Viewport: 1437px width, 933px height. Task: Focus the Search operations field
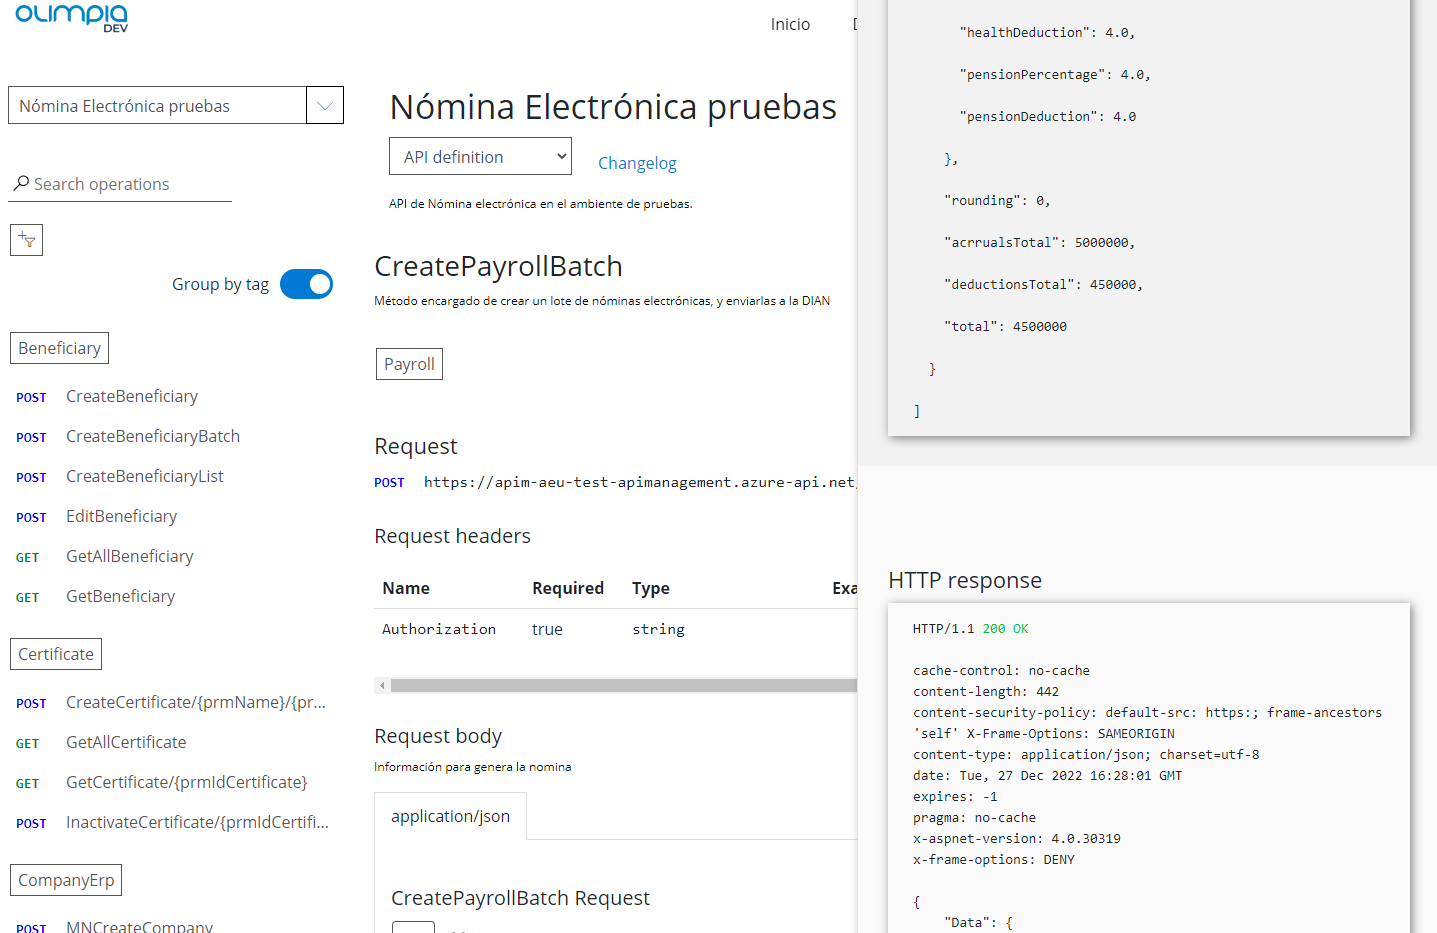coord(130,184)
